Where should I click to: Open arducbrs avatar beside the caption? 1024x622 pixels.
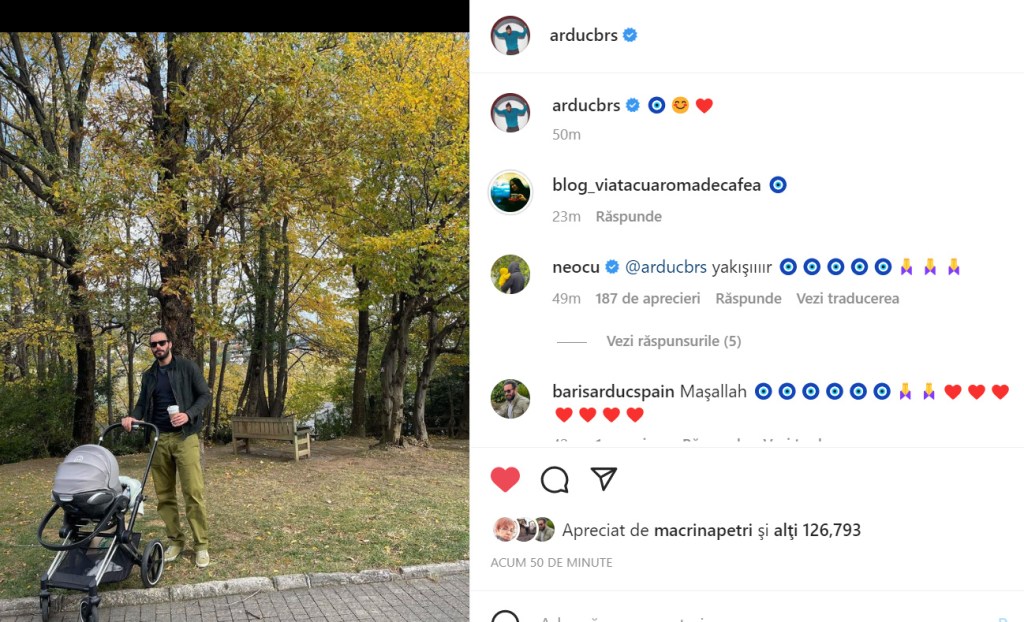[x=510, y=112]
